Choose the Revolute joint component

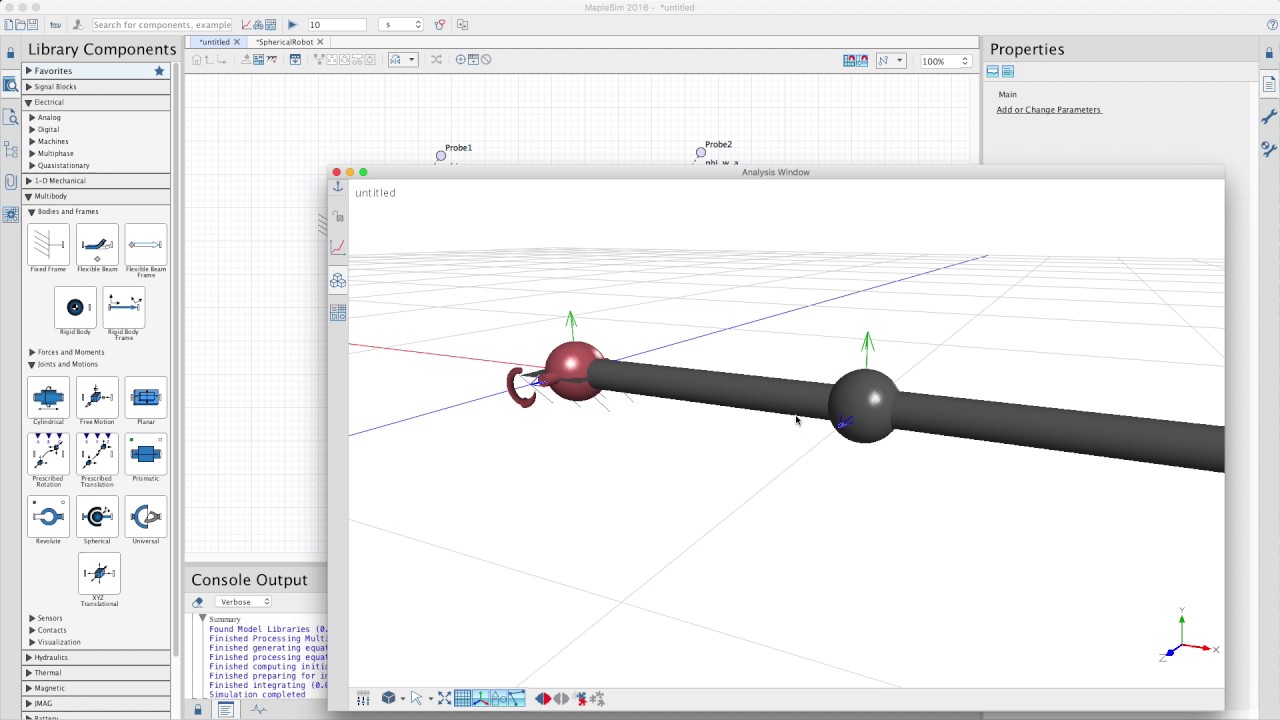click(48, 516)
